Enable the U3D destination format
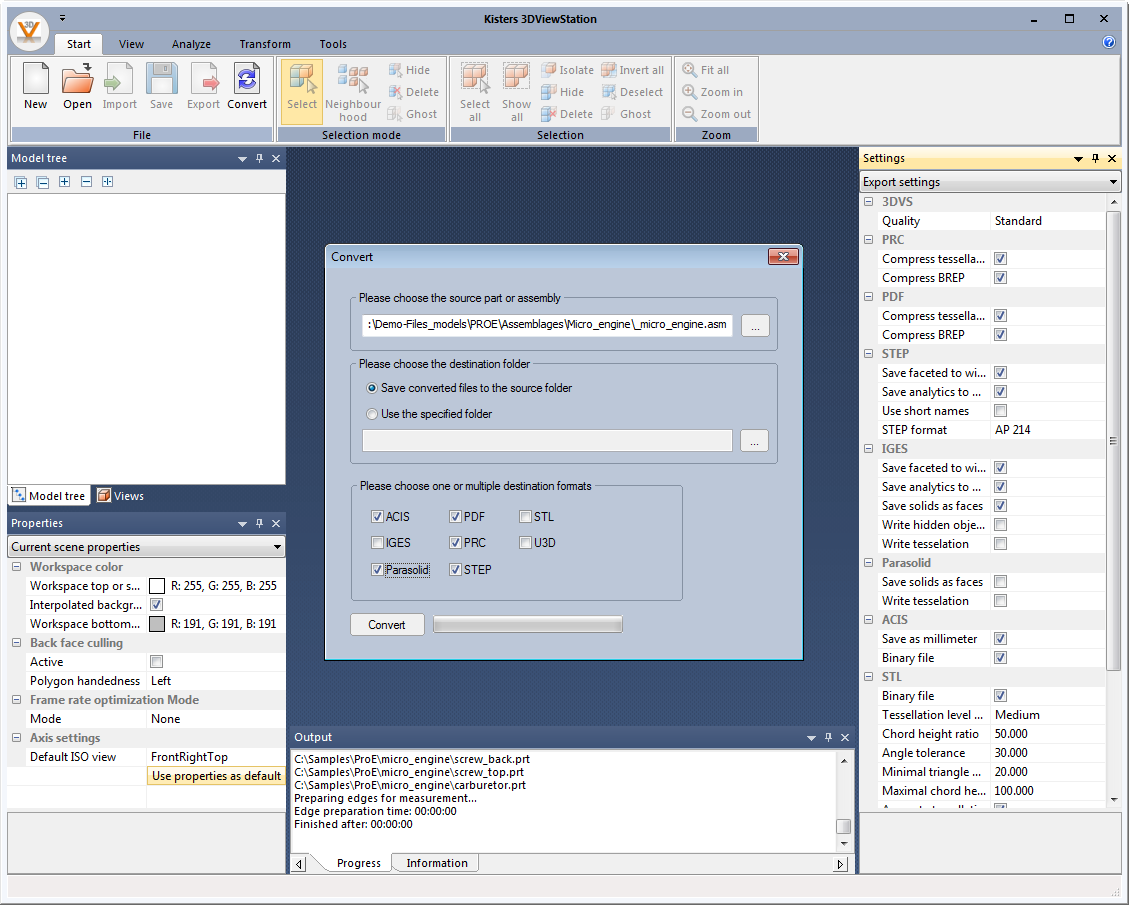Viewport: 1129px width, 905px height. pos(526,543)
